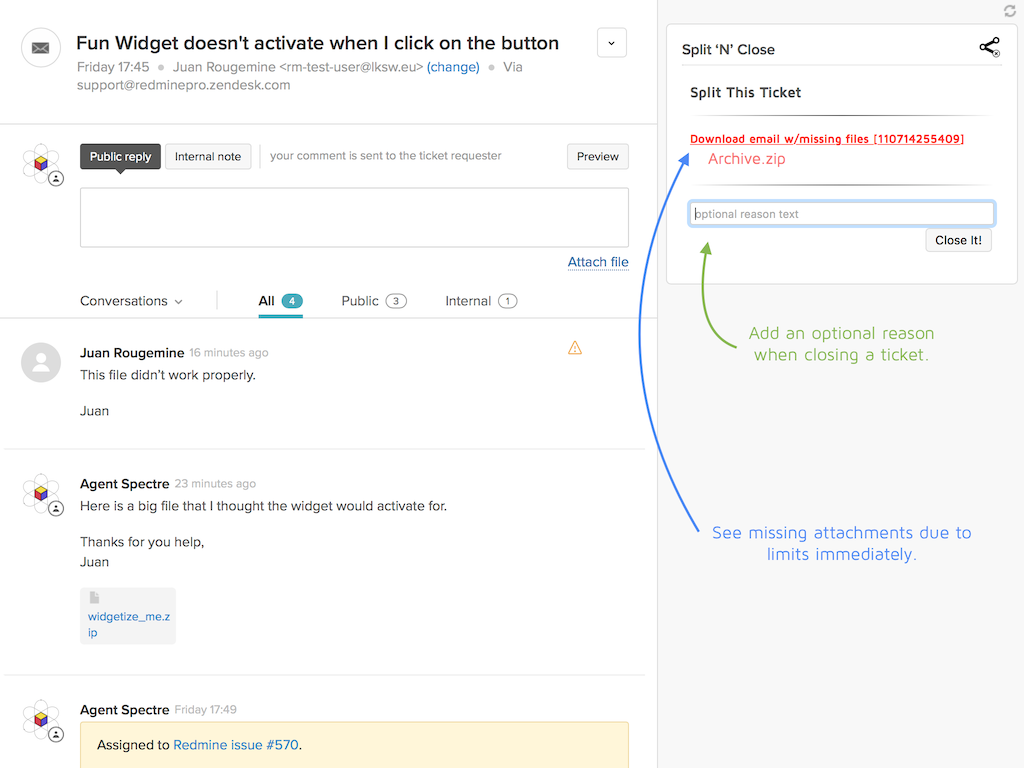Switch to Internal note mode

point(208,157)
